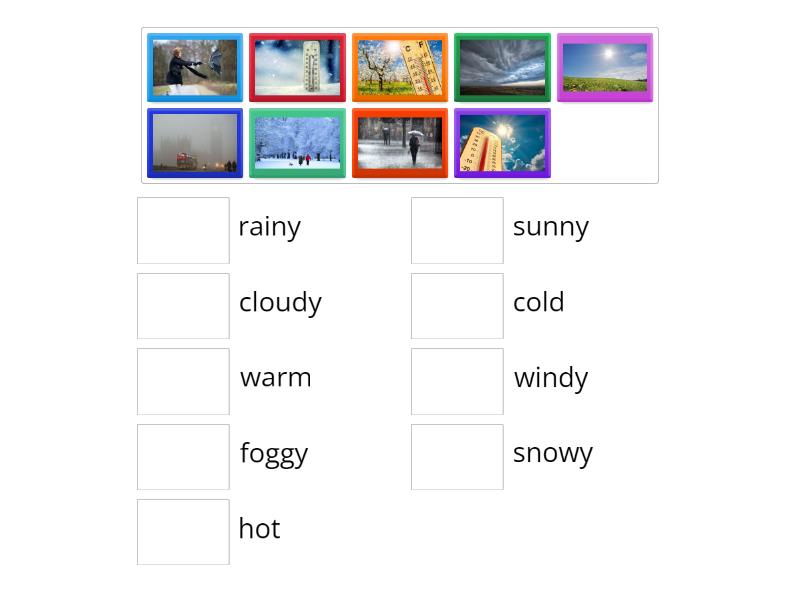Select the cloudy label
Screen dimensions: 800x600
[x=280, y=302]
